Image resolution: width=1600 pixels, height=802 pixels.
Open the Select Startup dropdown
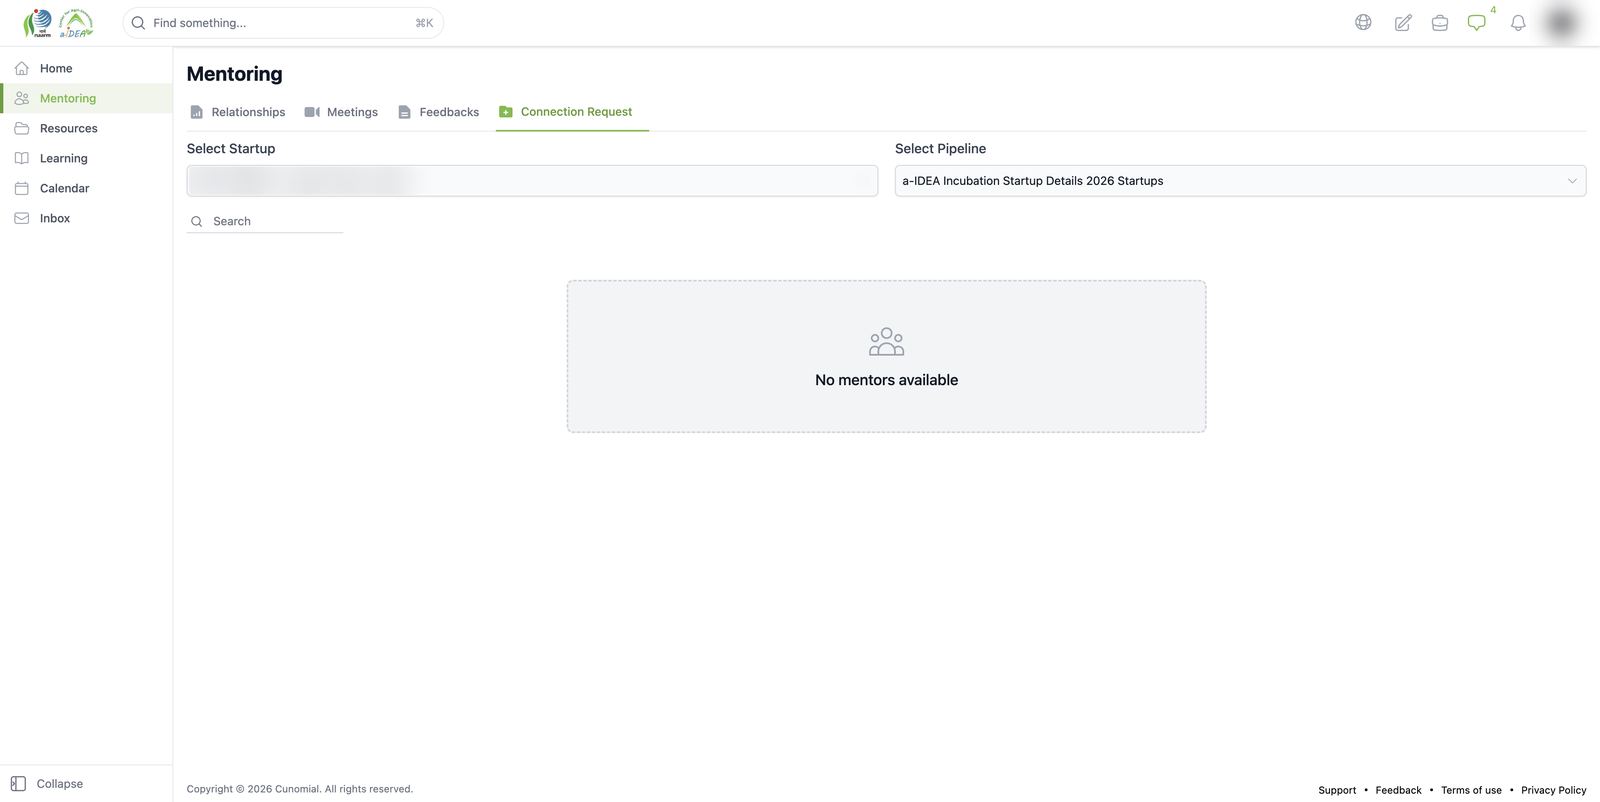(532, 181)
